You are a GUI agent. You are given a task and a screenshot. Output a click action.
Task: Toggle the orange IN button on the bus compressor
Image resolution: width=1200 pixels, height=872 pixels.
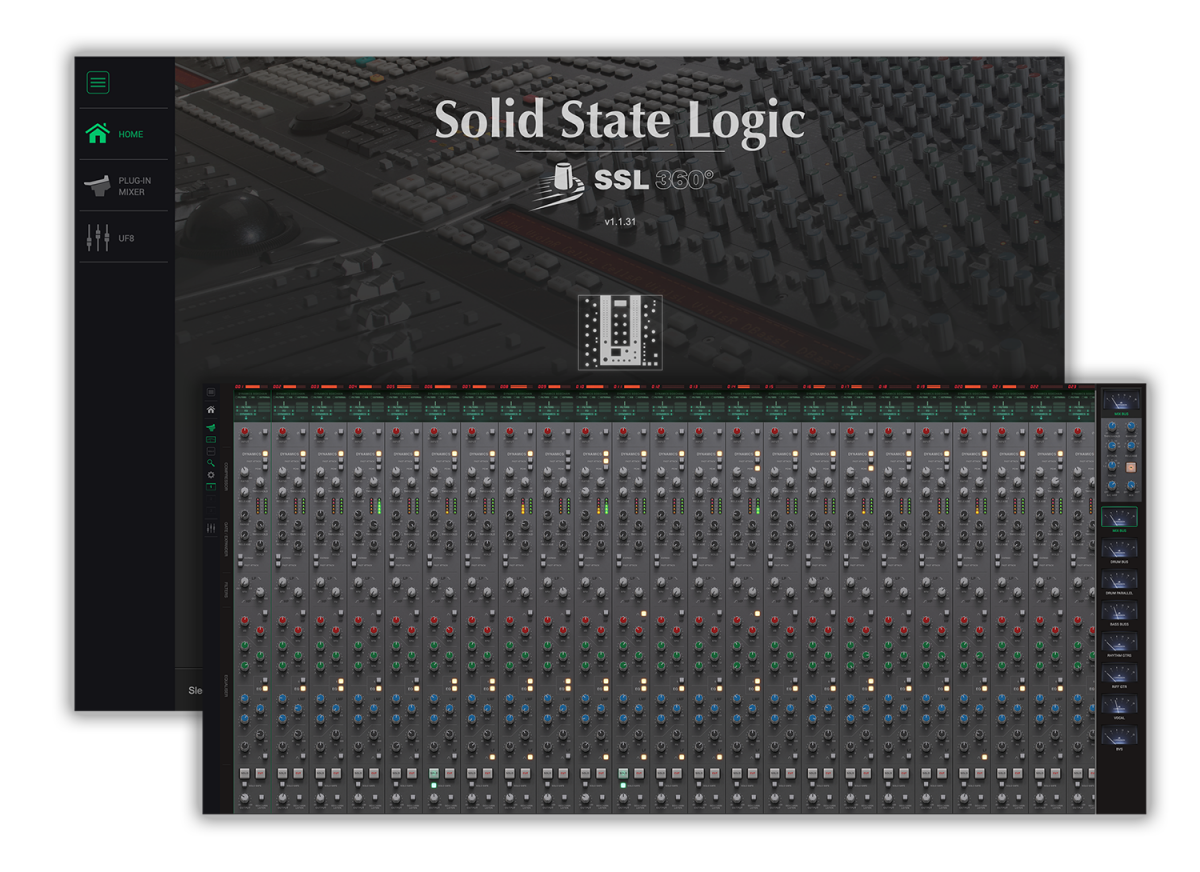coord(1131,467)
